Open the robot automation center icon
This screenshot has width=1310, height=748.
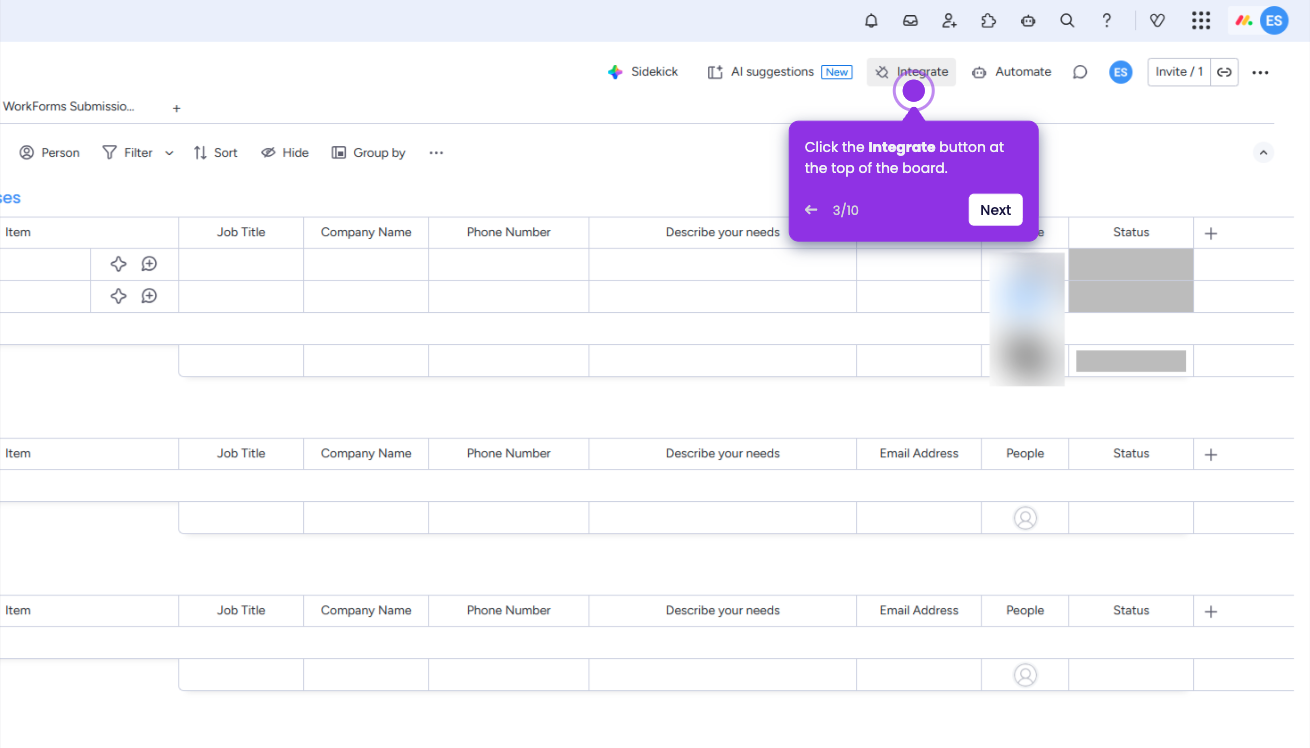[x=1028, y=20]
